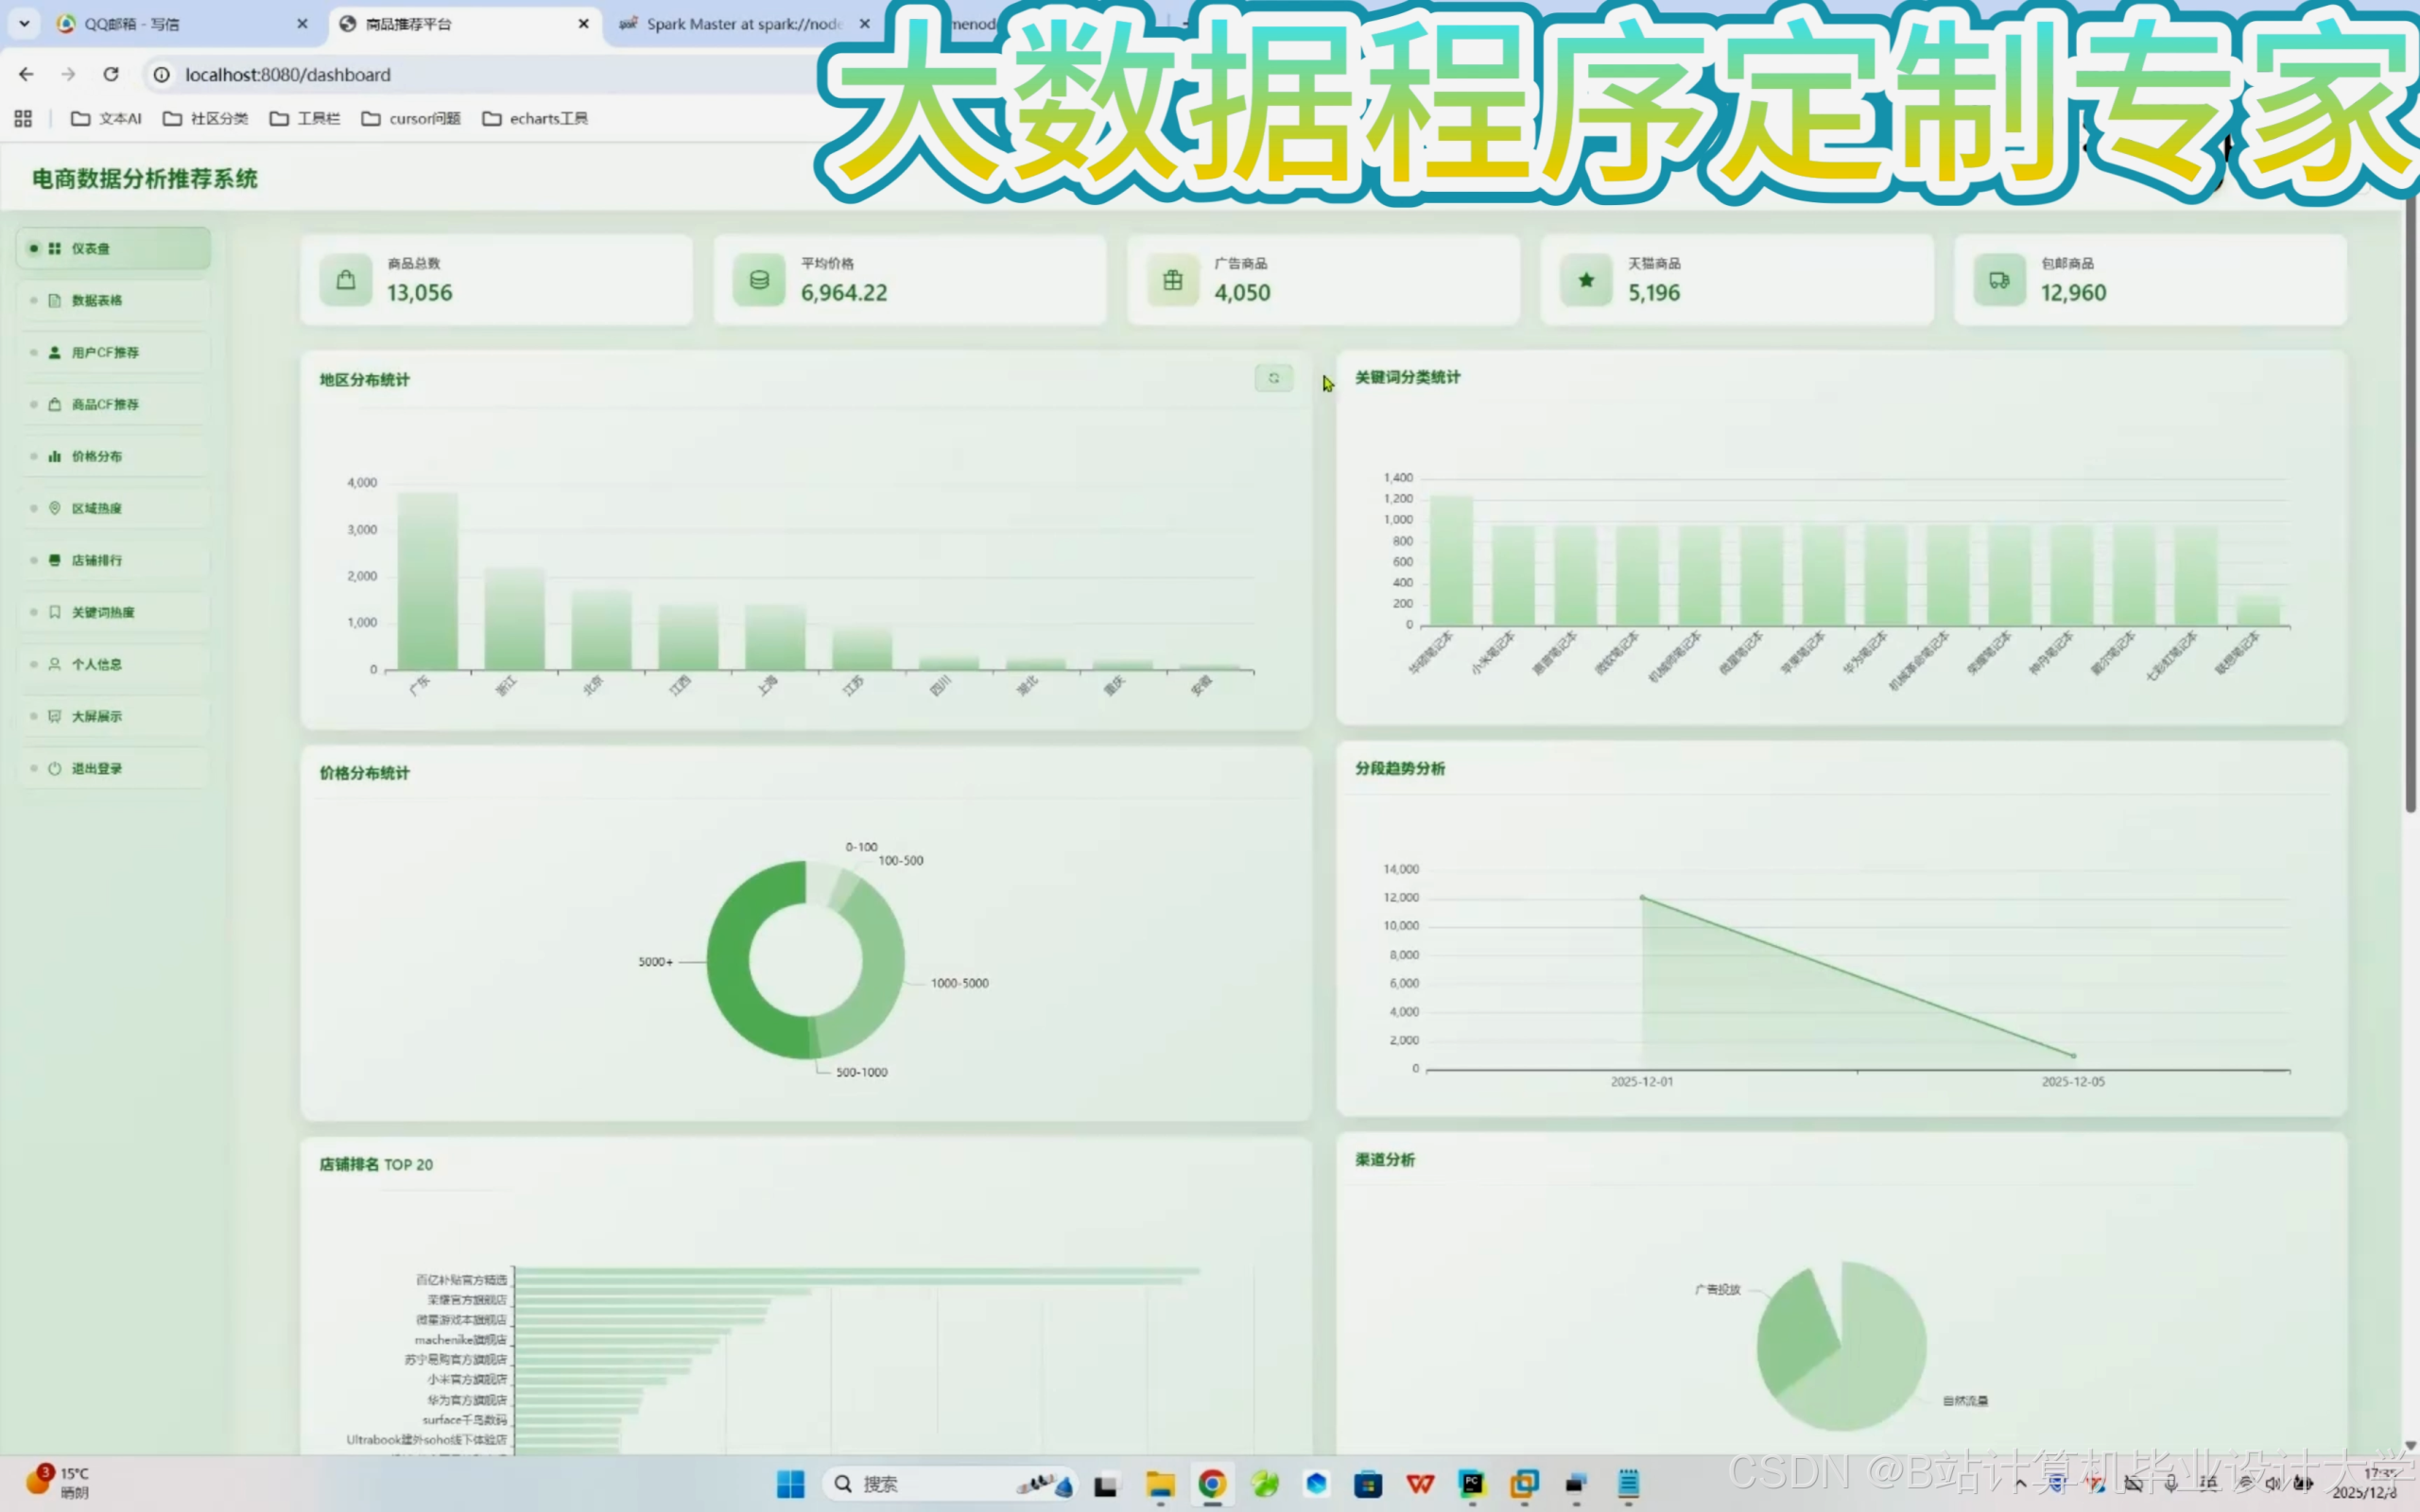
Task: Launch PyCharm from the taskbar
Action: click(1472, 1484)
